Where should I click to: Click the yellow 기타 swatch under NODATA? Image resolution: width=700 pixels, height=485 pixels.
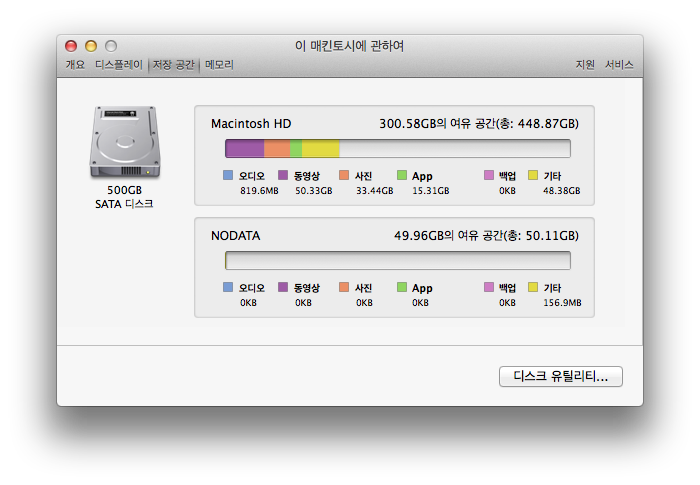click(532, 287)
